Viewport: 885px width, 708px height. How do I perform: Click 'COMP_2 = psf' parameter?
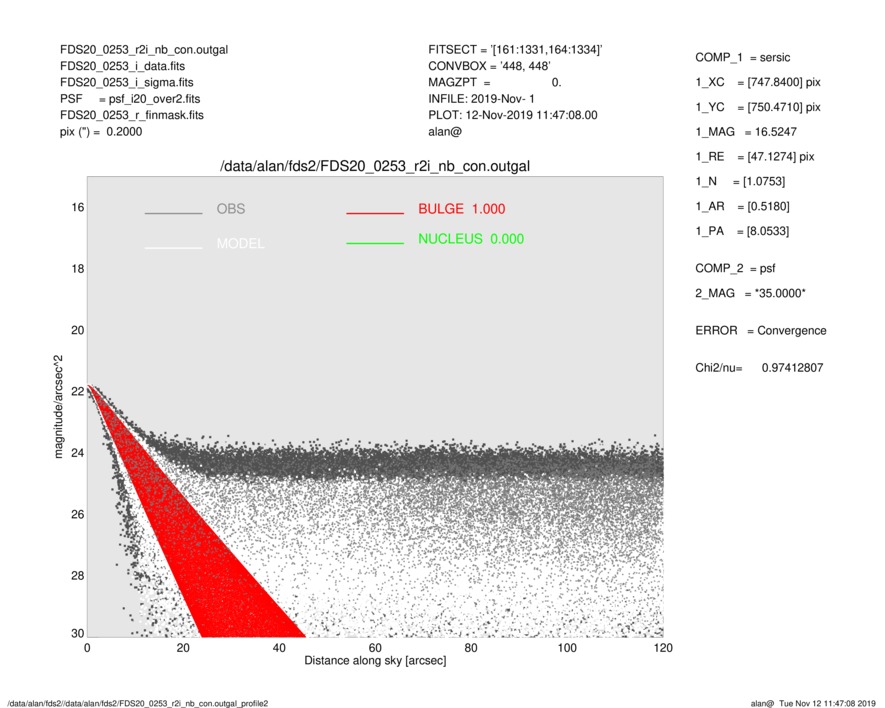tap(735, 269)
